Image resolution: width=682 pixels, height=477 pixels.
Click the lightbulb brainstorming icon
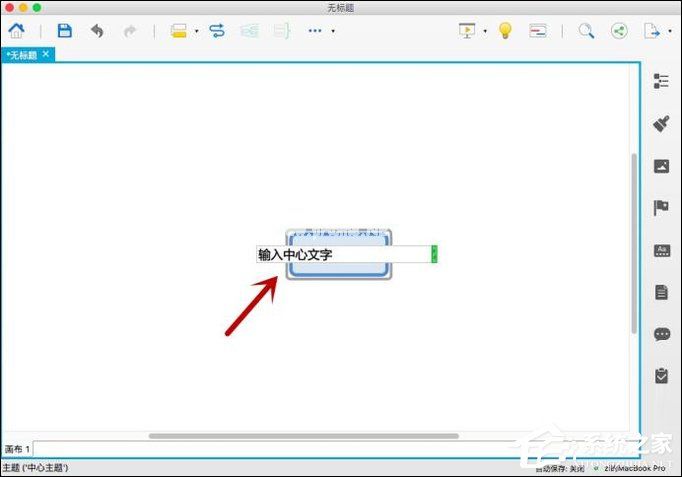click(505, 31)
